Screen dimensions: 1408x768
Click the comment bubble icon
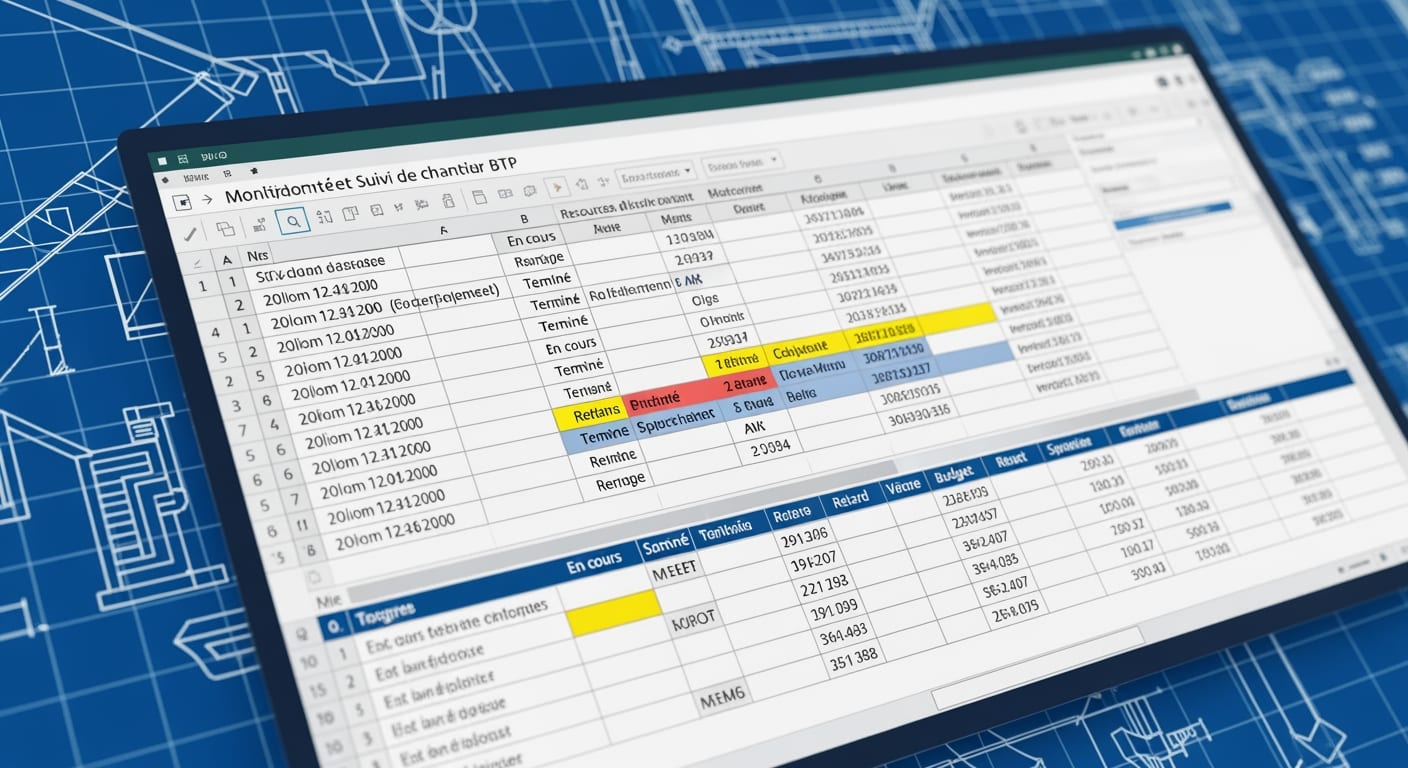click(x=529, y=191)
